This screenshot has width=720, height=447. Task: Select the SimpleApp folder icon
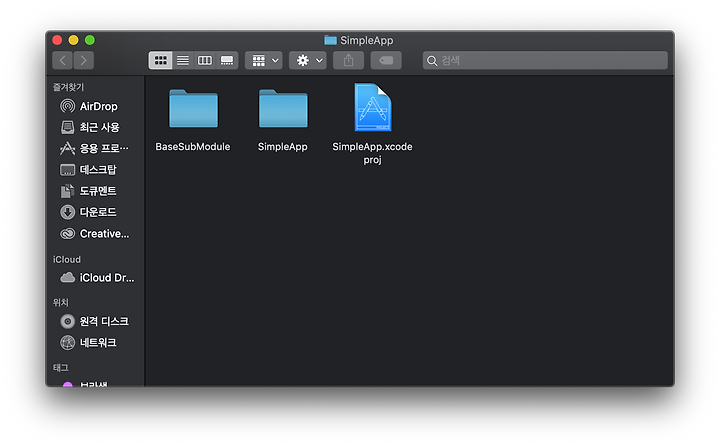coord(283,108)
